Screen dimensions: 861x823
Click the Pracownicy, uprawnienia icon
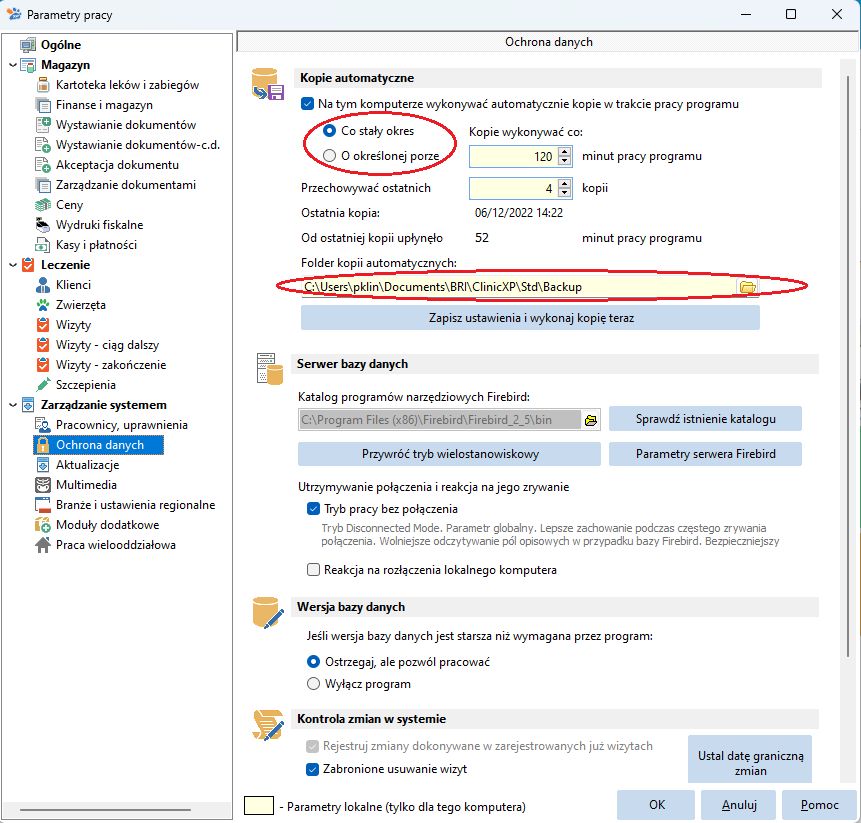pos(43,425)
